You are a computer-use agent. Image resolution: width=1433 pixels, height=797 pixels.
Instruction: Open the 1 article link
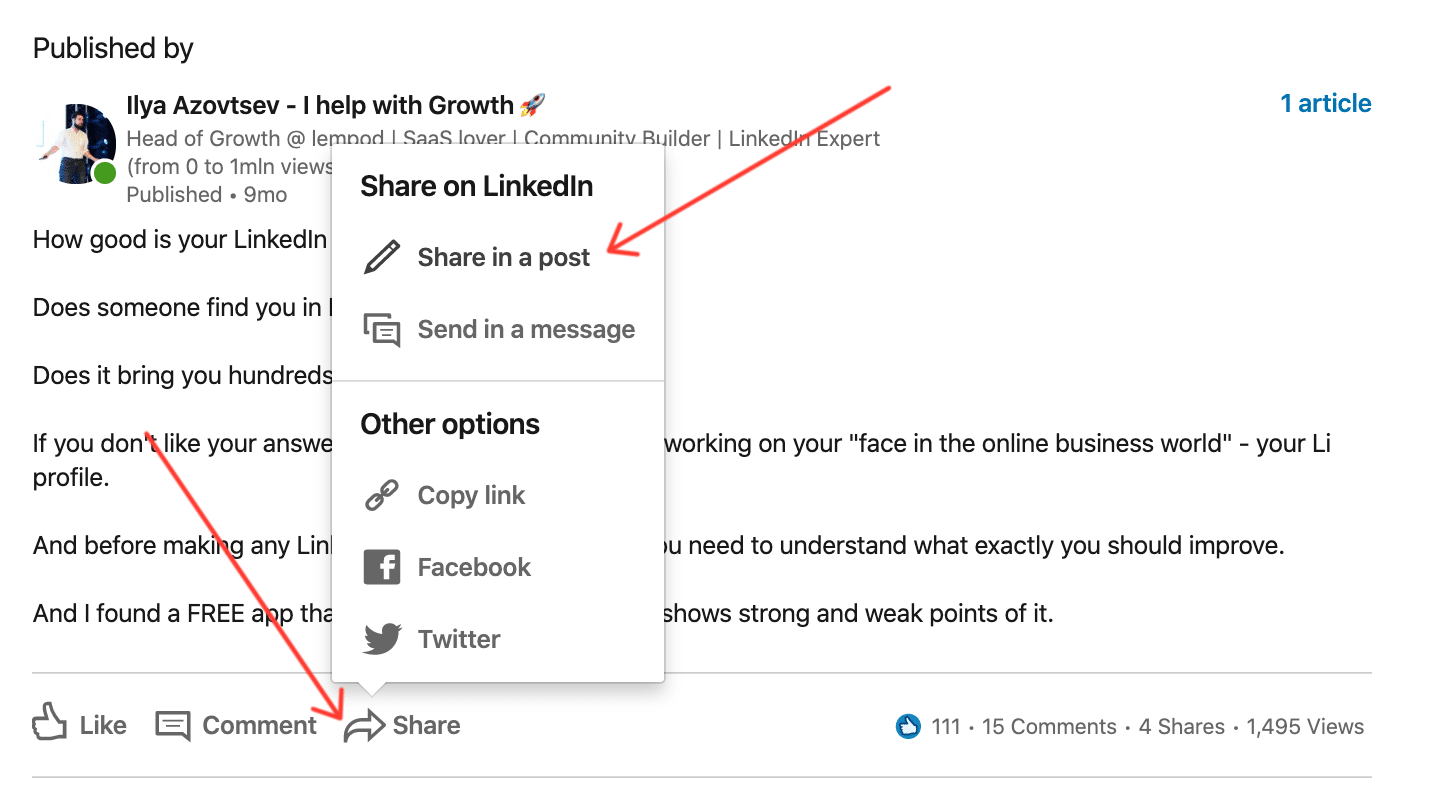click(1324, 103)
